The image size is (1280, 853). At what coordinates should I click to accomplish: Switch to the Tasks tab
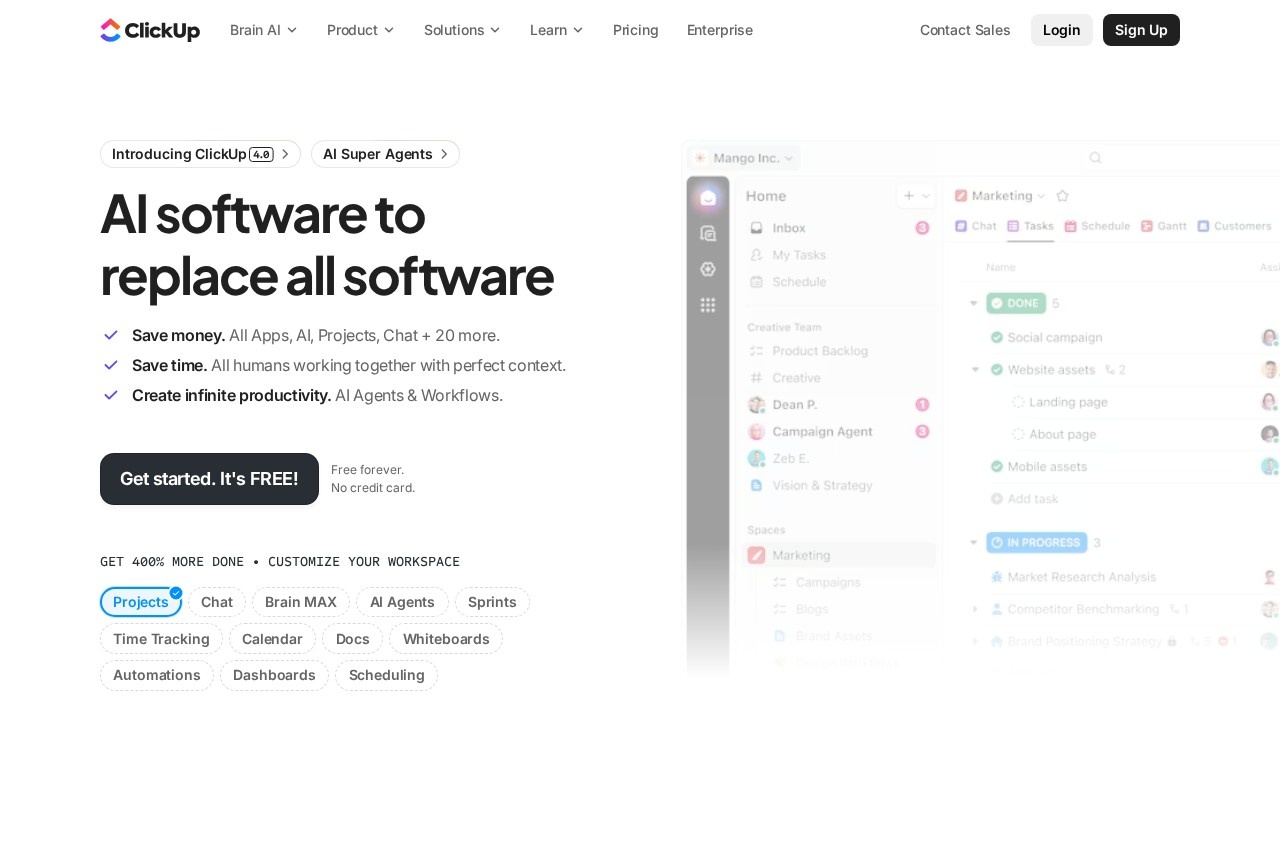[x=1030, y=226]
